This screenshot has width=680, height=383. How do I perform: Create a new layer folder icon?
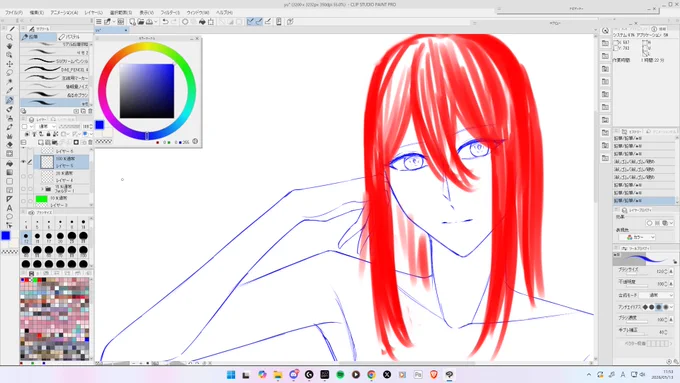click(x=55, y=142)
